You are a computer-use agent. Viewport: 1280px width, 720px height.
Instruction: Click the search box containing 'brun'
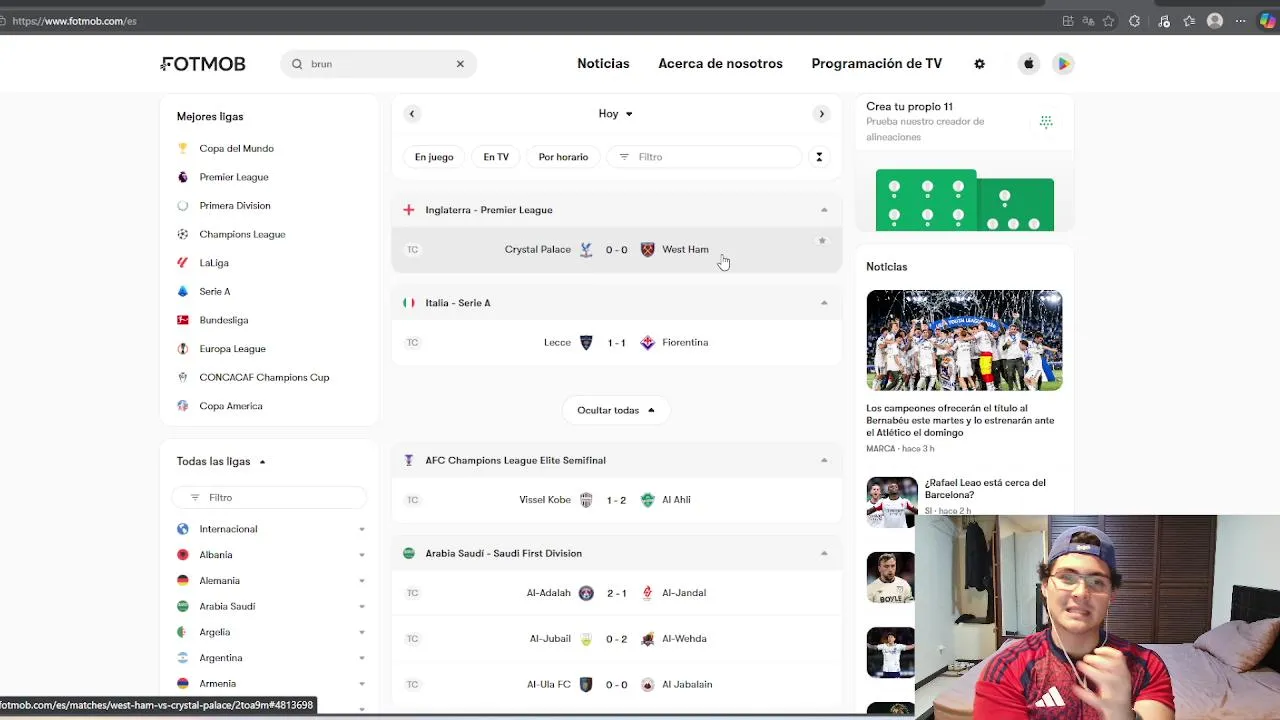pyautogui.click(x=379, y=64)
